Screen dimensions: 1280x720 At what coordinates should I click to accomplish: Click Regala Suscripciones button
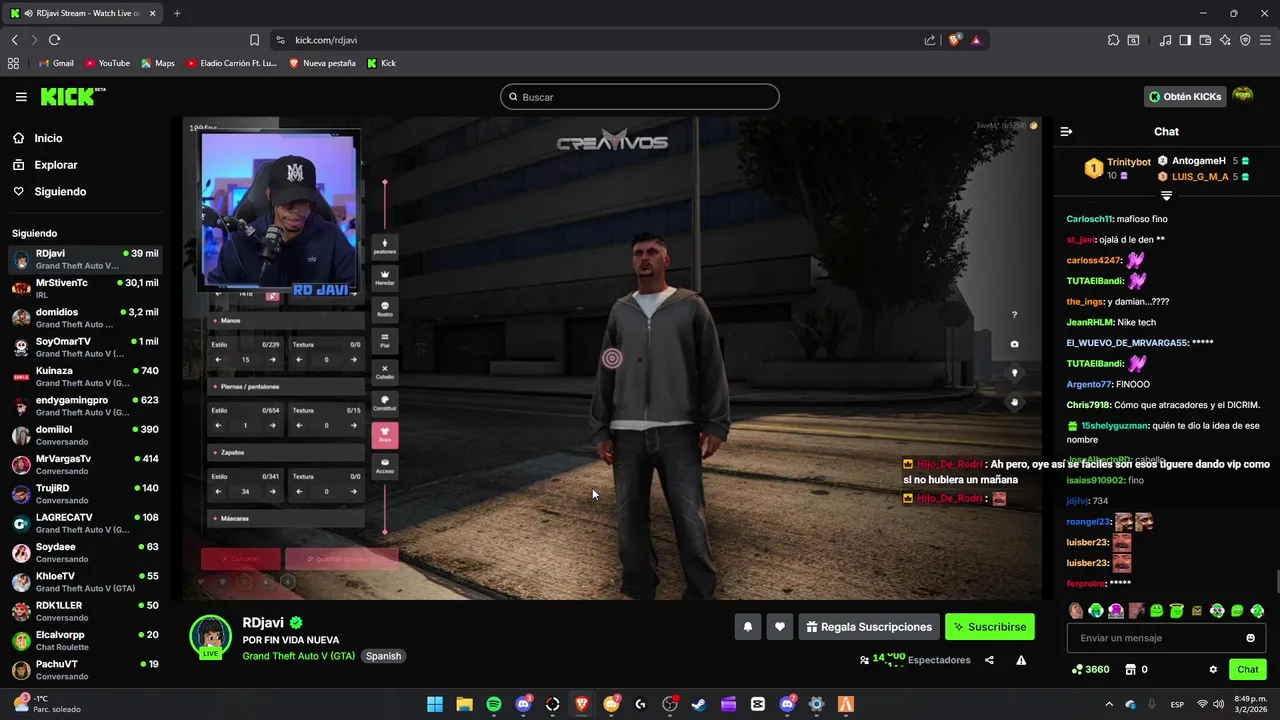[869, 627]
